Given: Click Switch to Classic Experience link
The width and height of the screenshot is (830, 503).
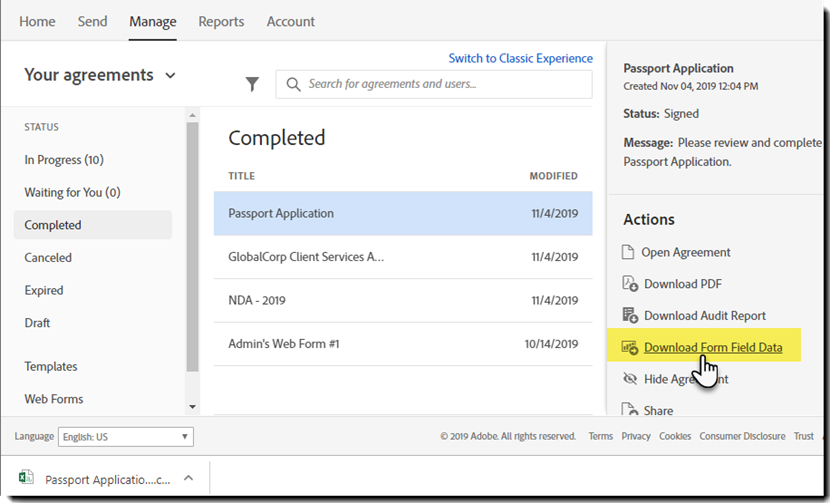Looking at the screenshot, I should tap(520, 58).
